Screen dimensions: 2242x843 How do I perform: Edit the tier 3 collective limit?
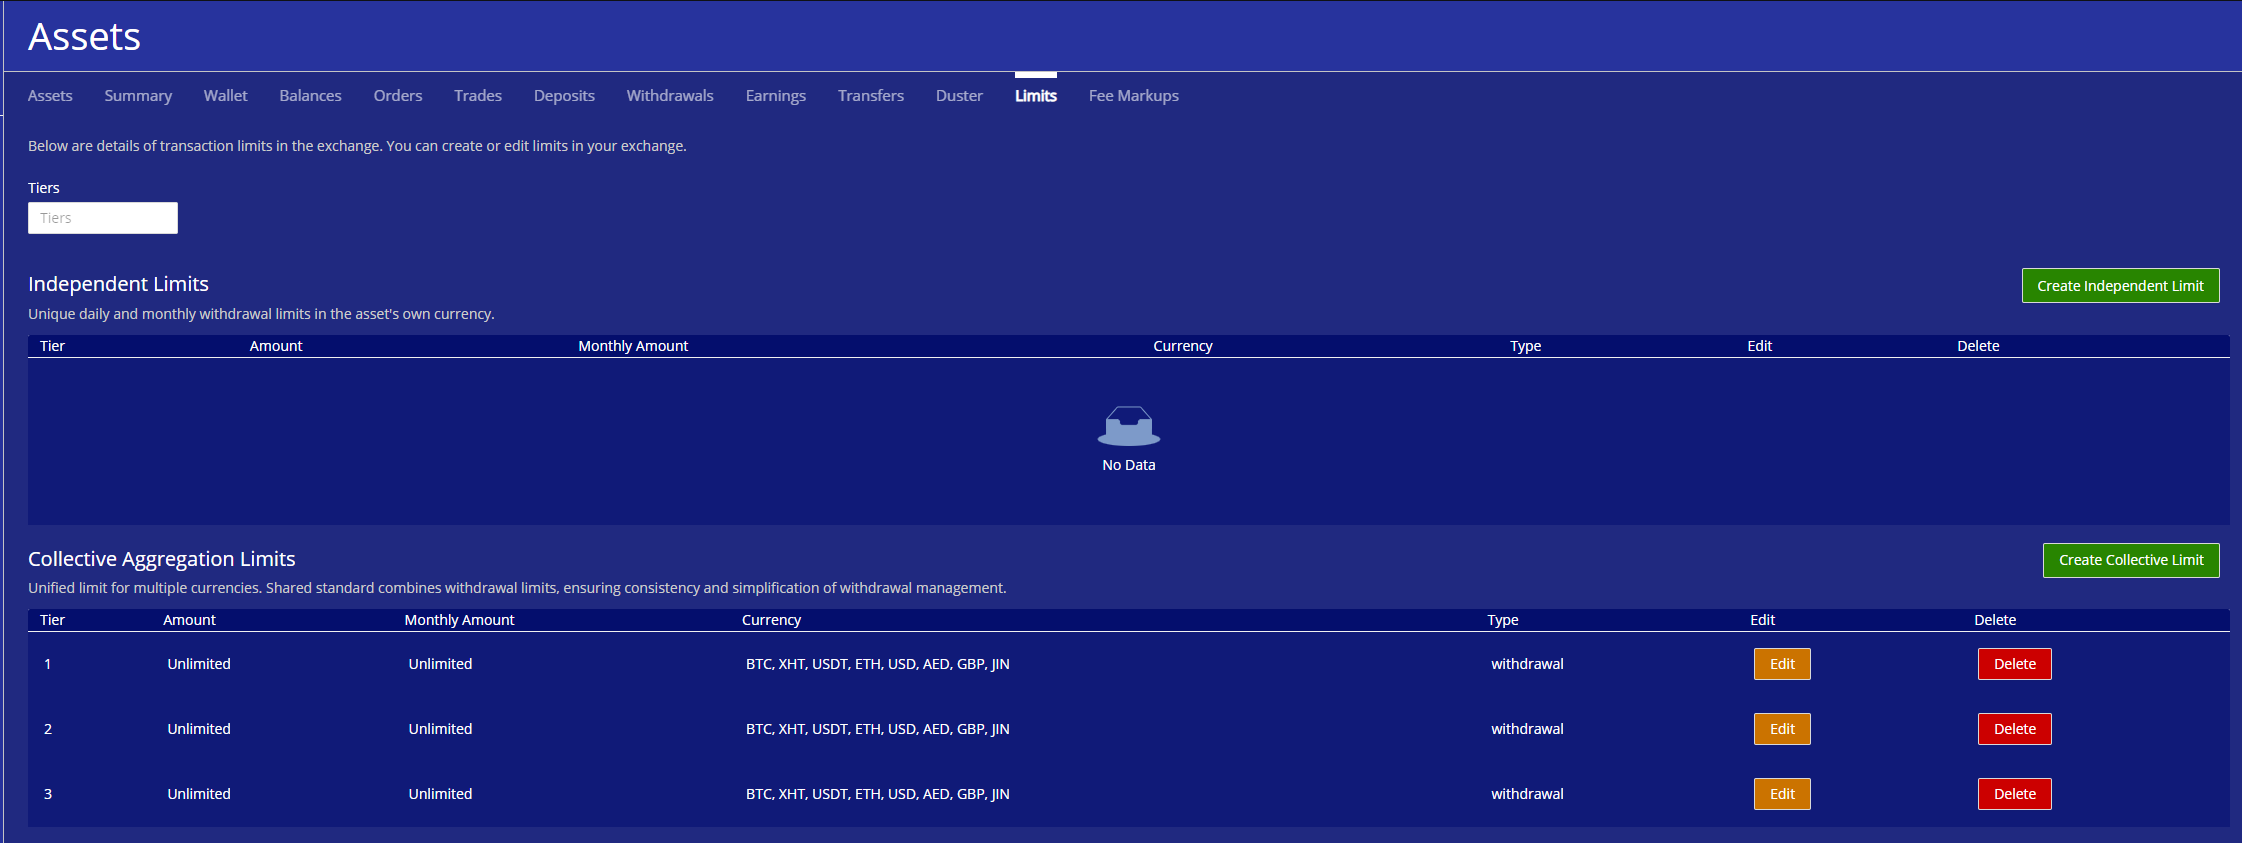click(x=1782, y=794)
